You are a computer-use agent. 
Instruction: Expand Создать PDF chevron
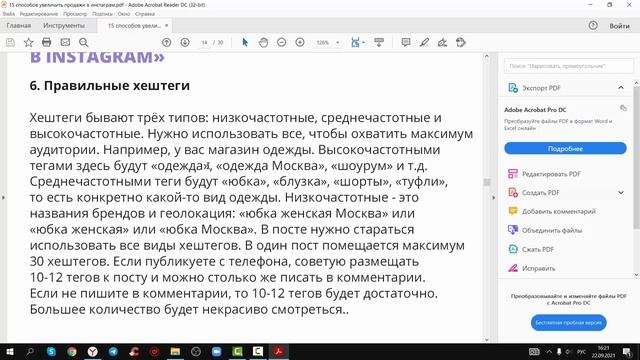click(x=621, y=193)
